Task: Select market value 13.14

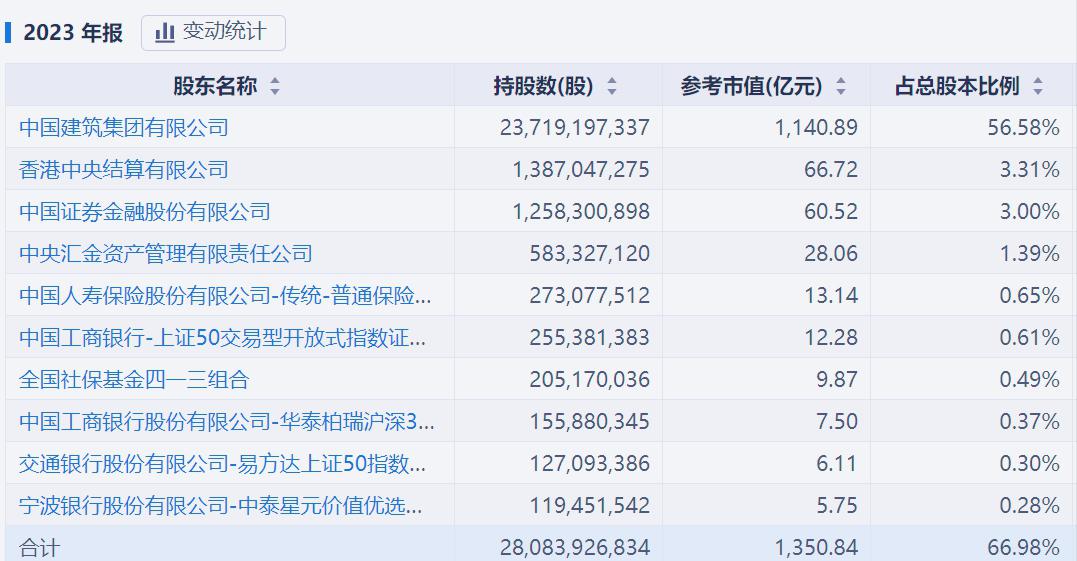Action: [x=831, y=295]
